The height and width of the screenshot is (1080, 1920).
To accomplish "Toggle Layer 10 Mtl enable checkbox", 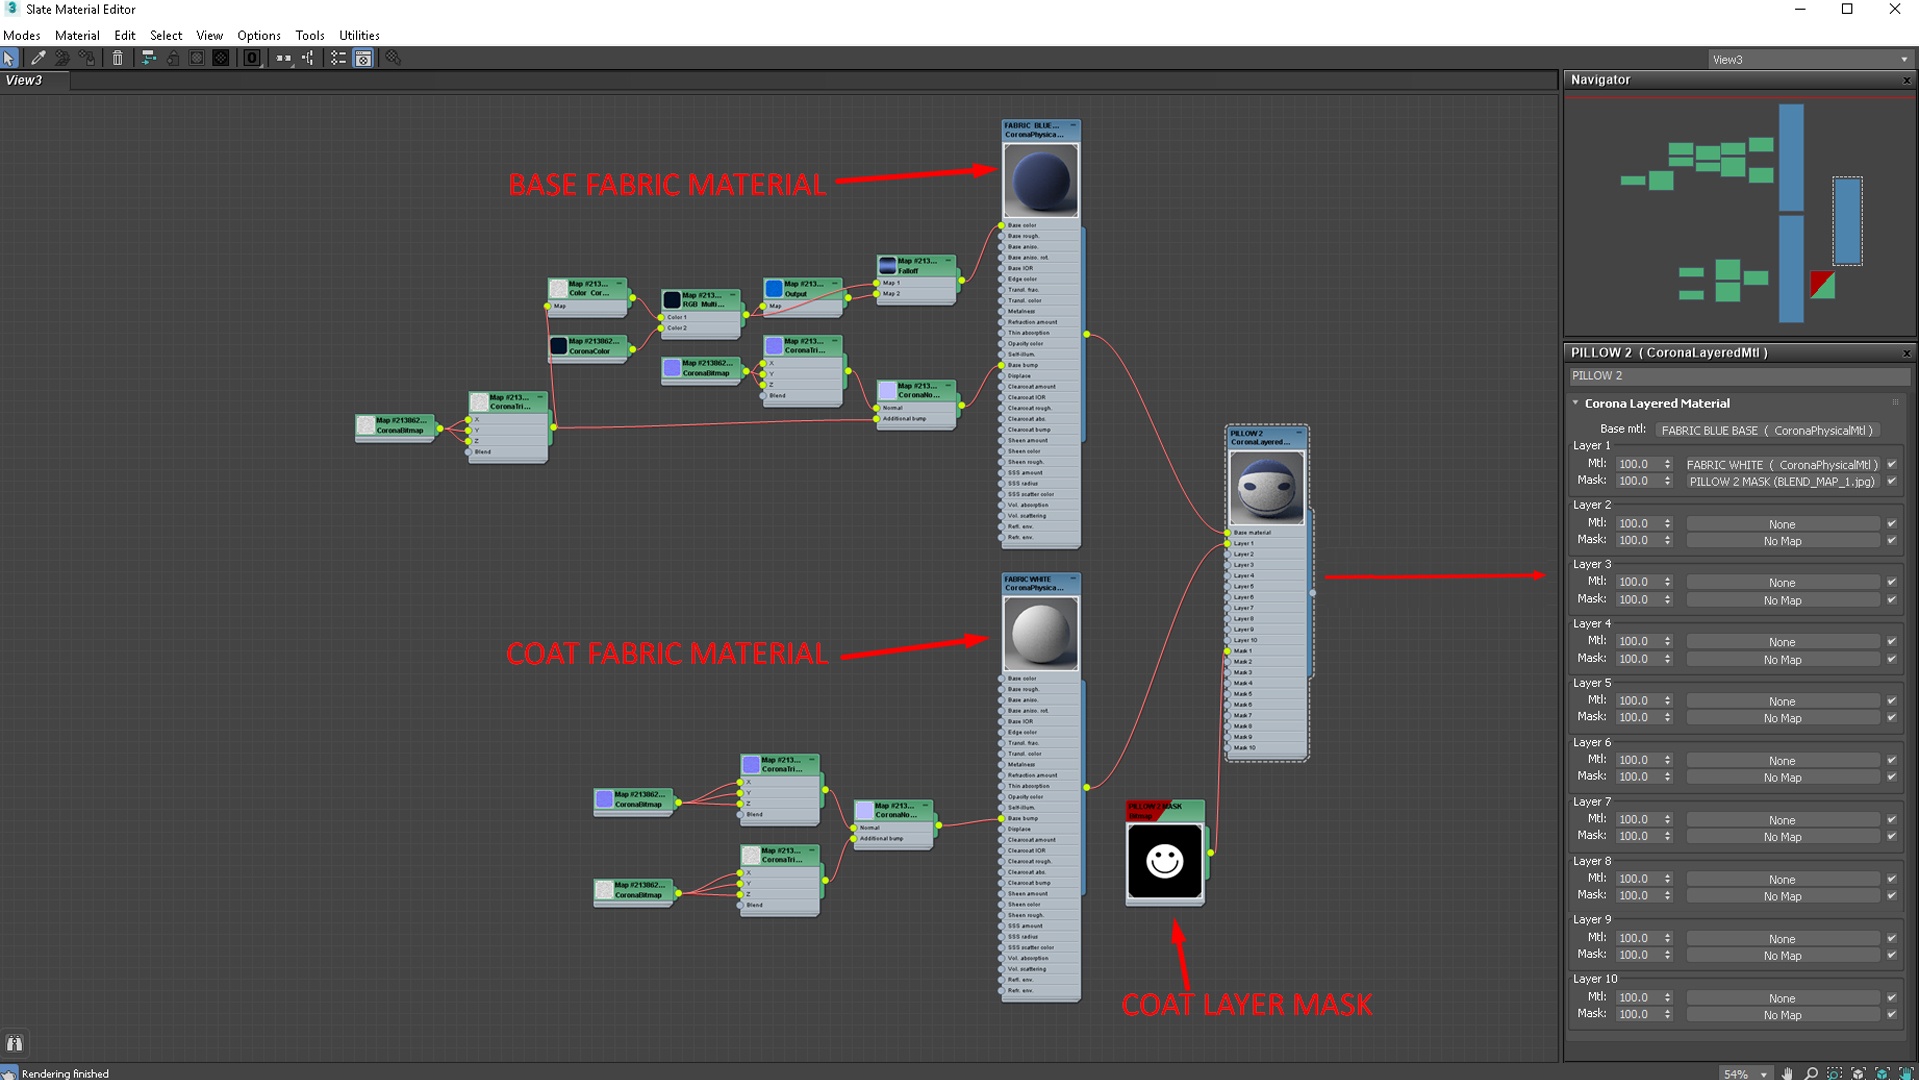I will 1892,997.
